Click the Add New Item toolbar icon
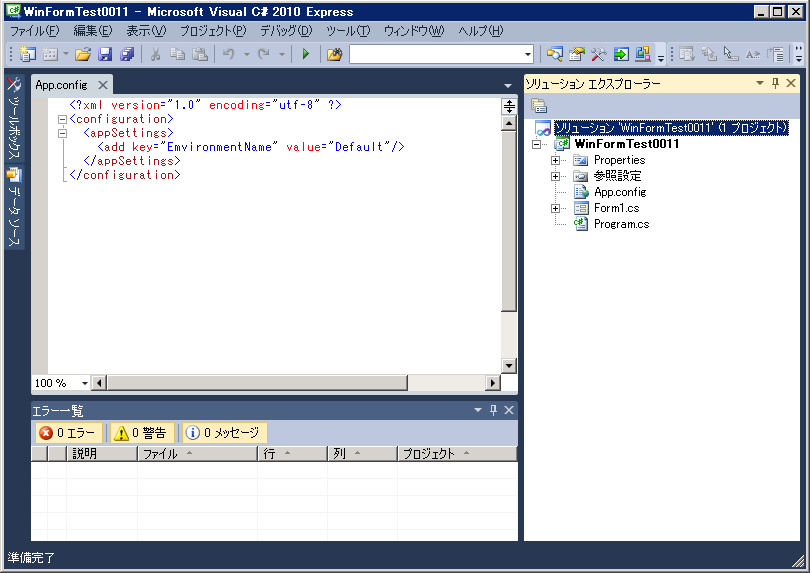 click(50, 54)
